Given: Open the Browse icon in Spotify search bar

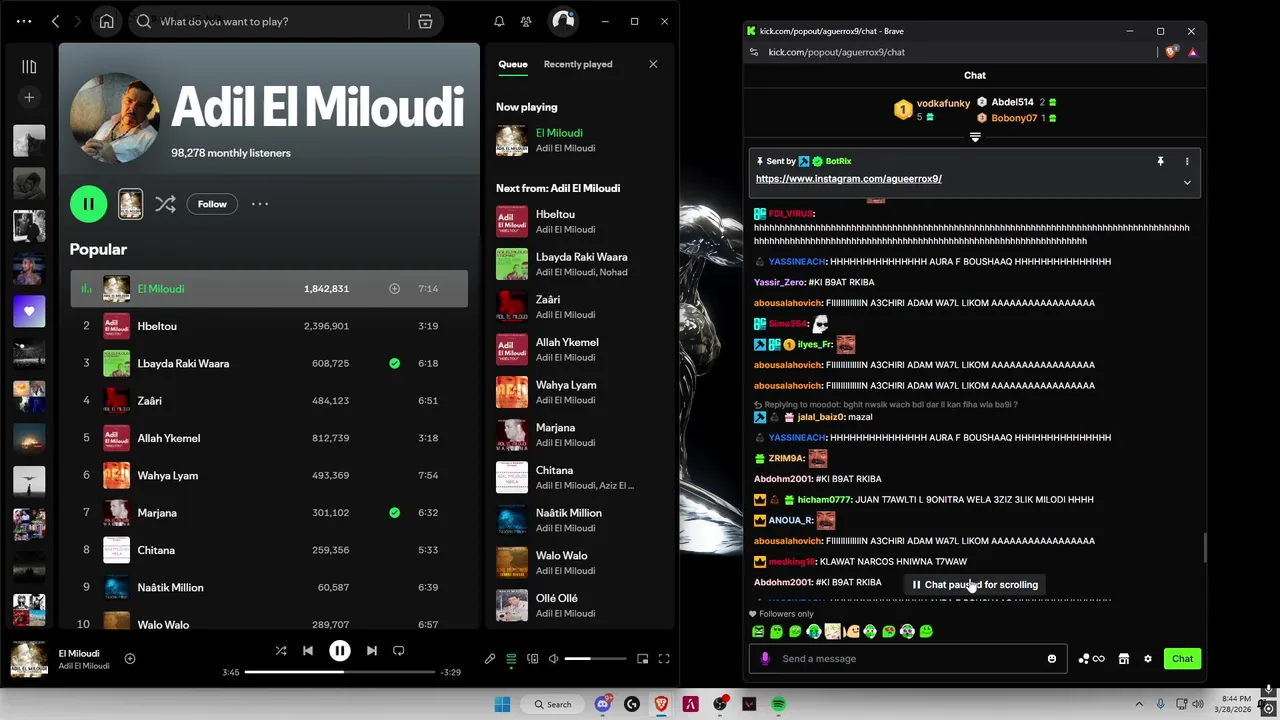Looking at the screenshot, I should (x=425, y=21).
